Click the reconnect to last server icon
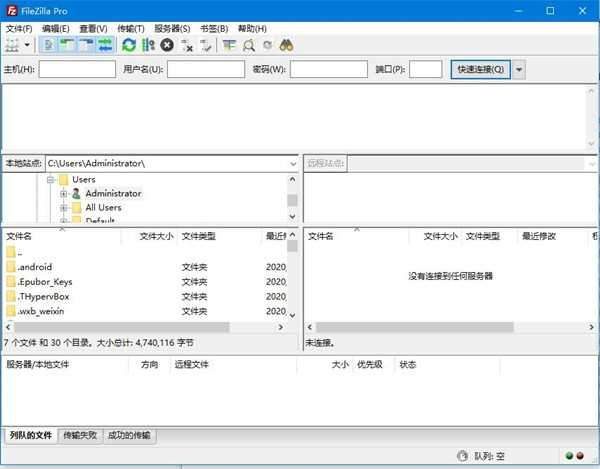This screenshot has height=469, width=600. tap(206, 45)
